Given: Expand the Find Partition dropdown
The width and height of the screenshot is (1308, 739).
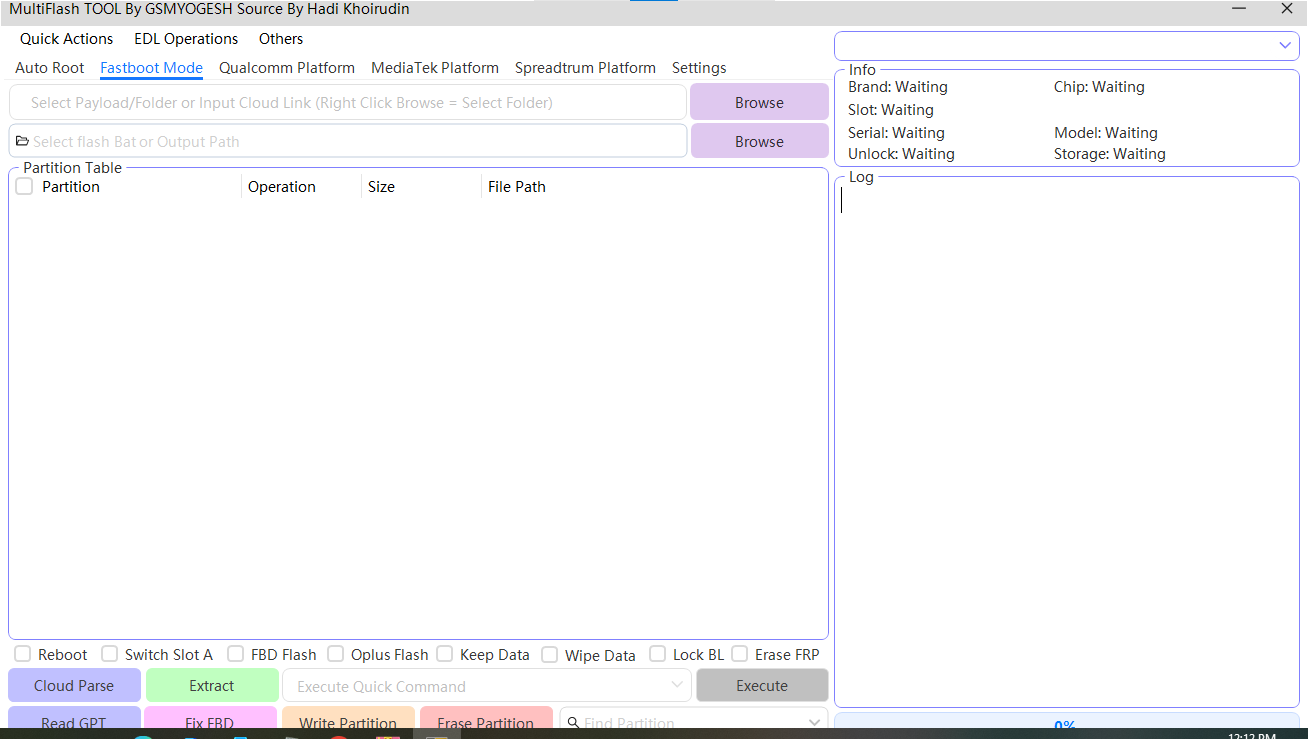Looking at the screenshot, I should pyautogui.click(x=813, y=722).
